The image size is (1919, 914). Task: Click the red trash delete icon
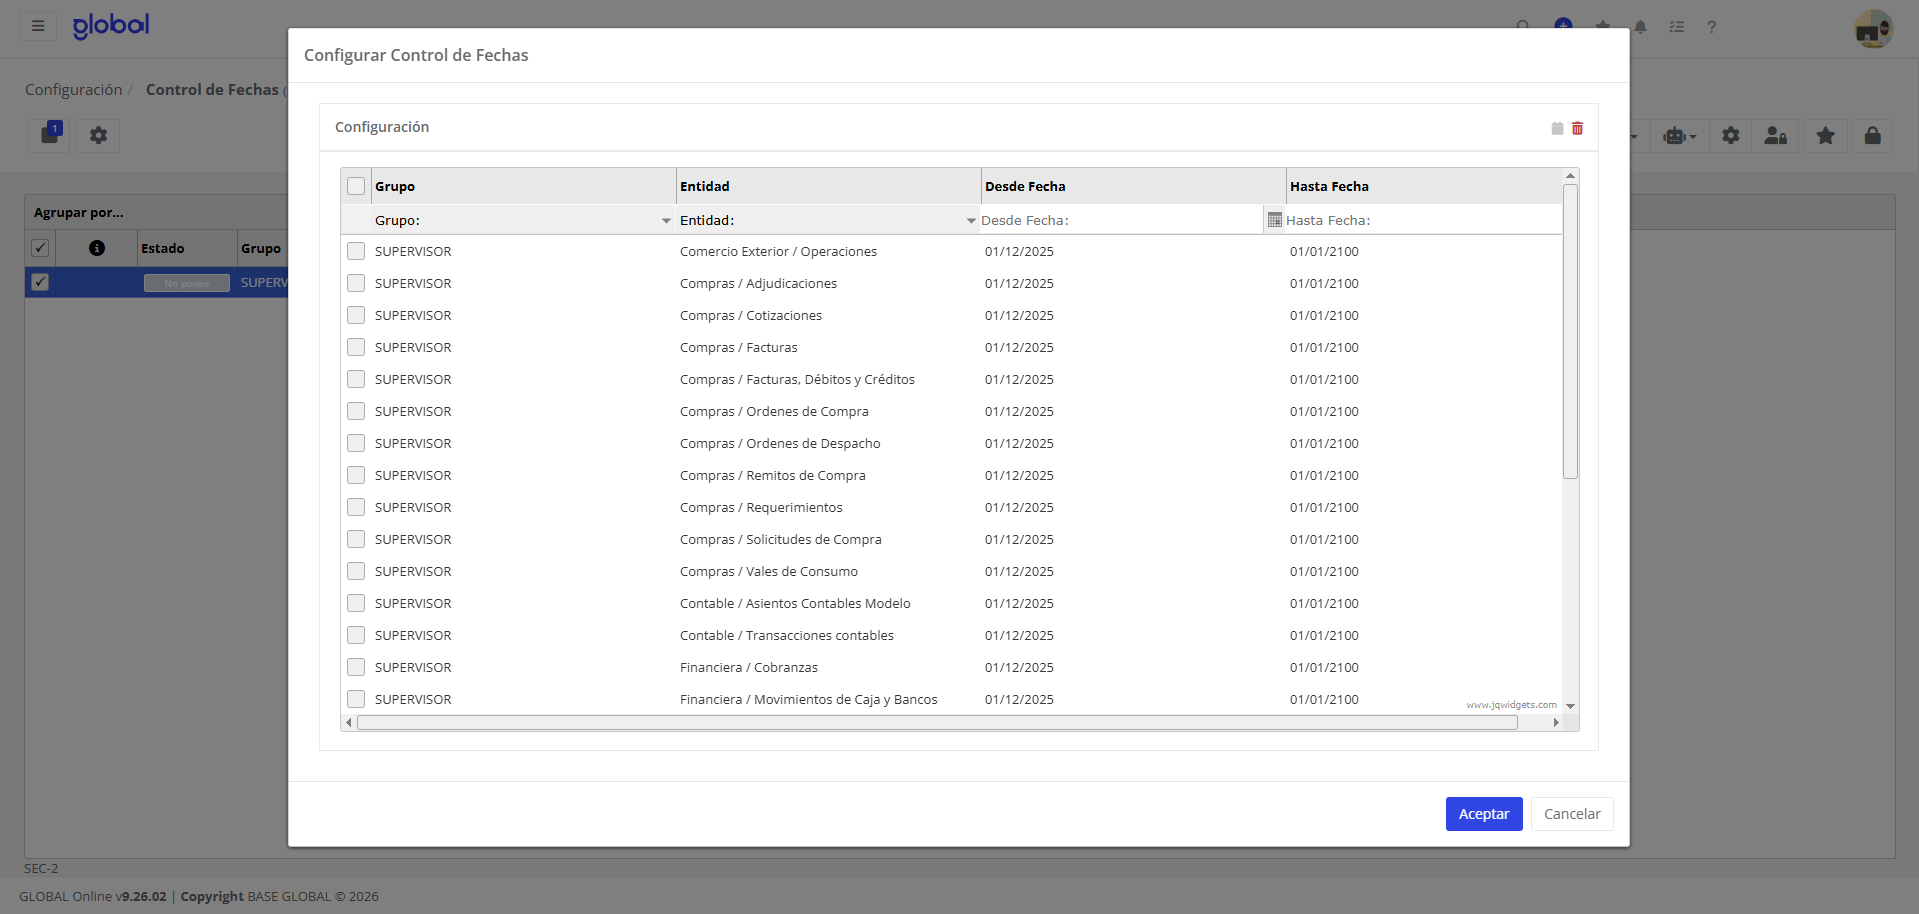point(1577,128)
